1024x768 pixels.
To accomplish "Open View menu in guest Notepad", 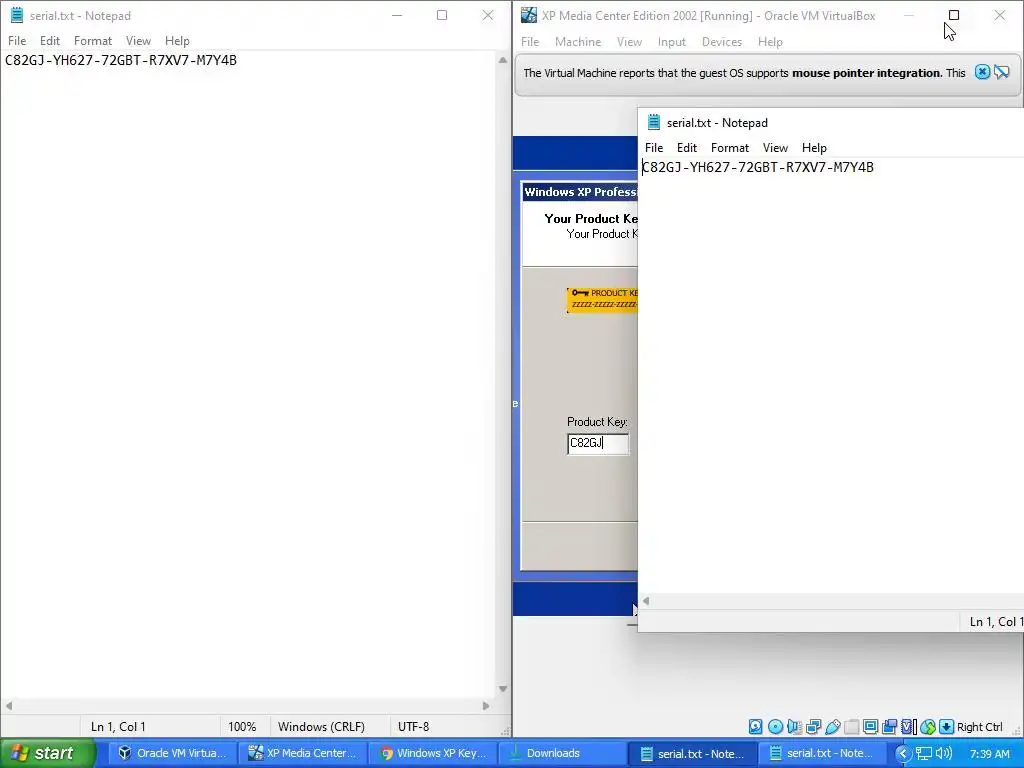I will click(775, 148).
